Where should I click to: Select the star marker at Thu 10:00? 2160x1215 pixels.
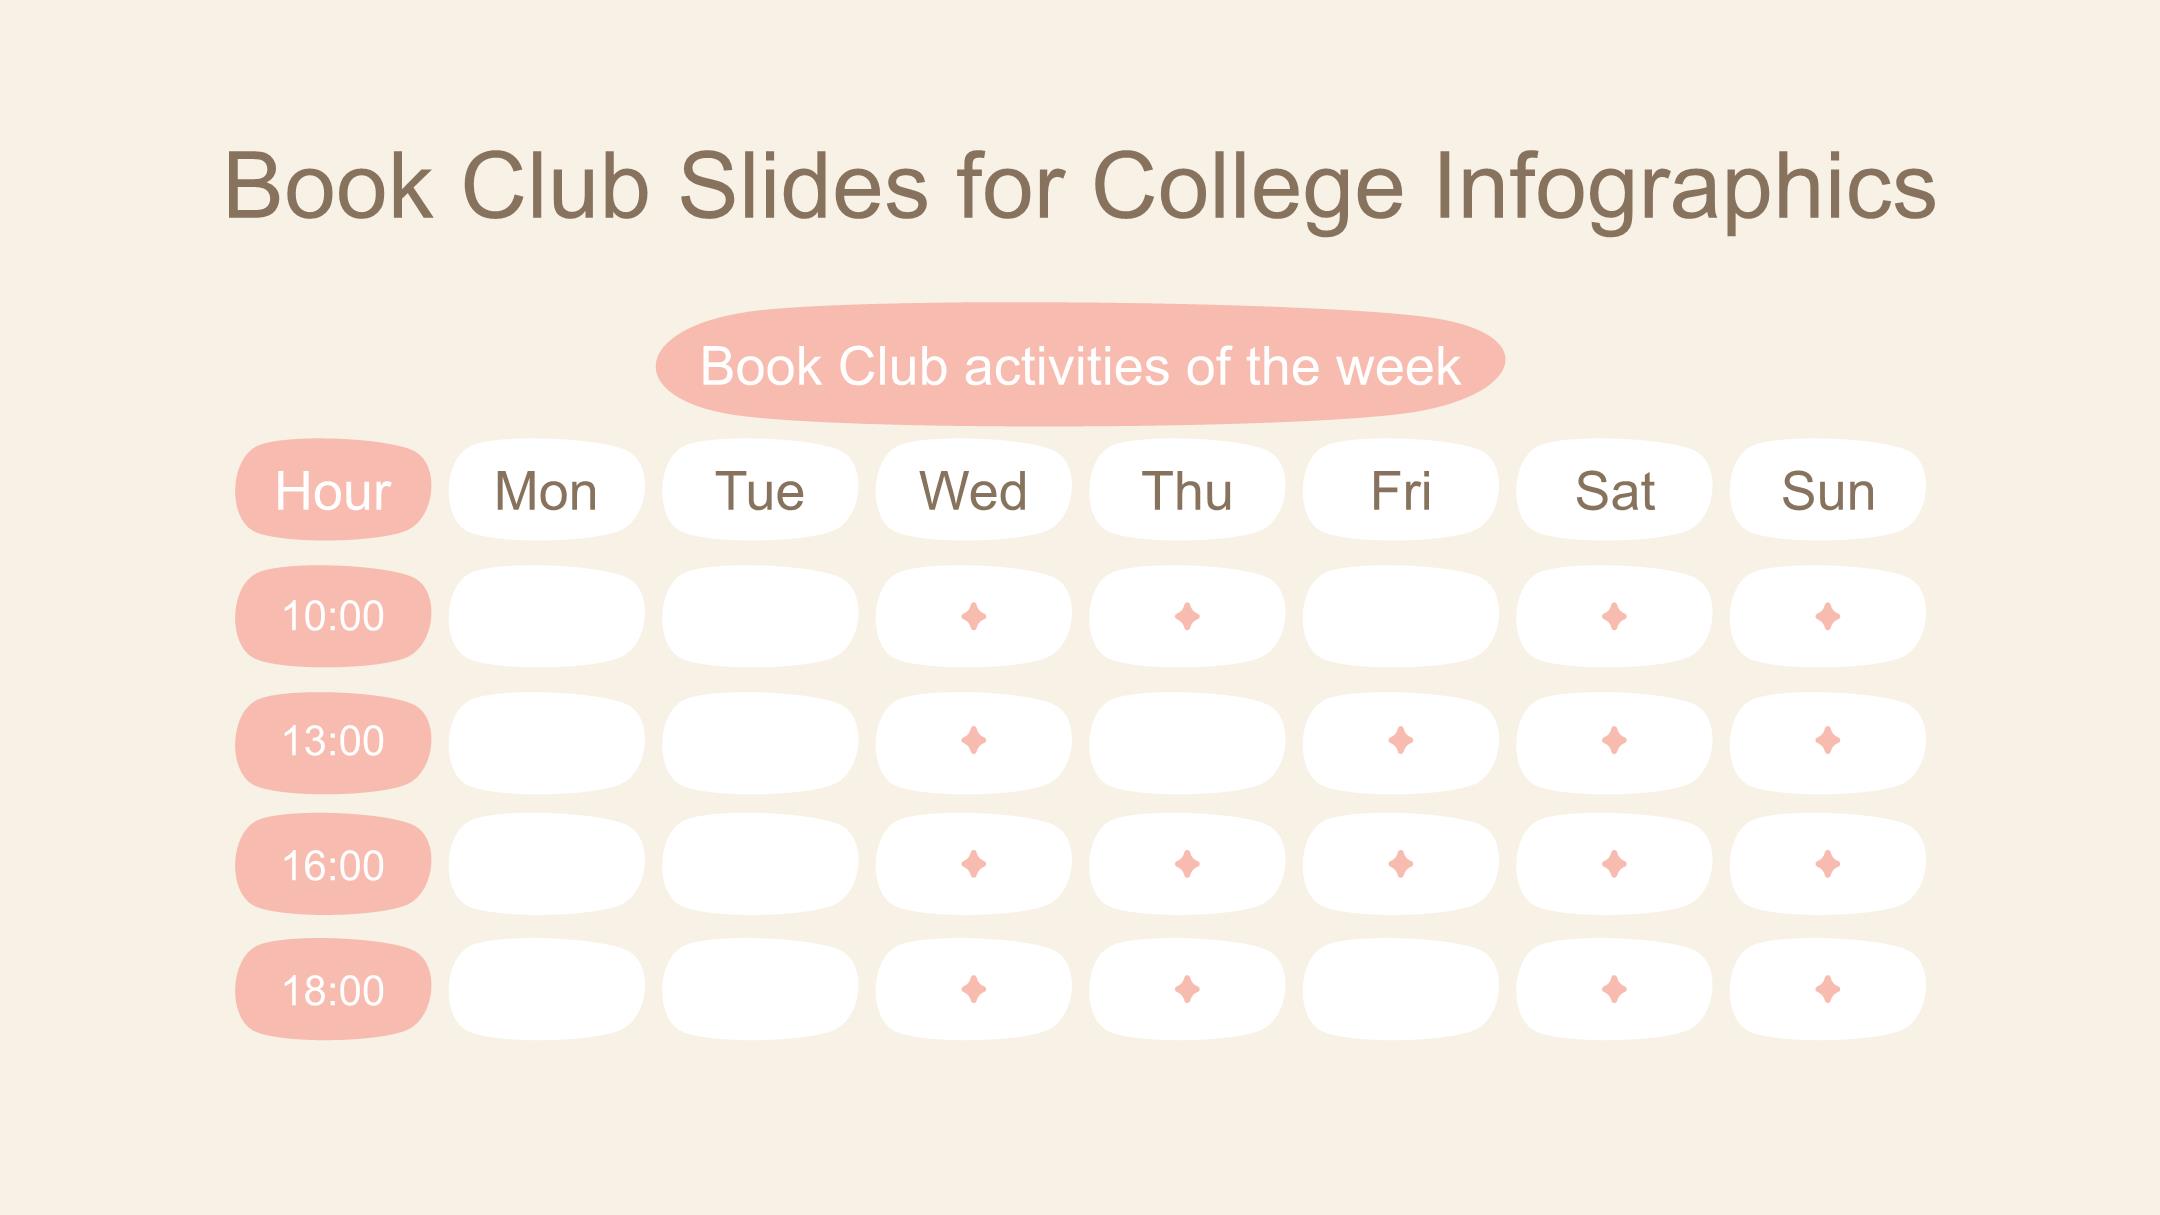(x=1187, y=616)
